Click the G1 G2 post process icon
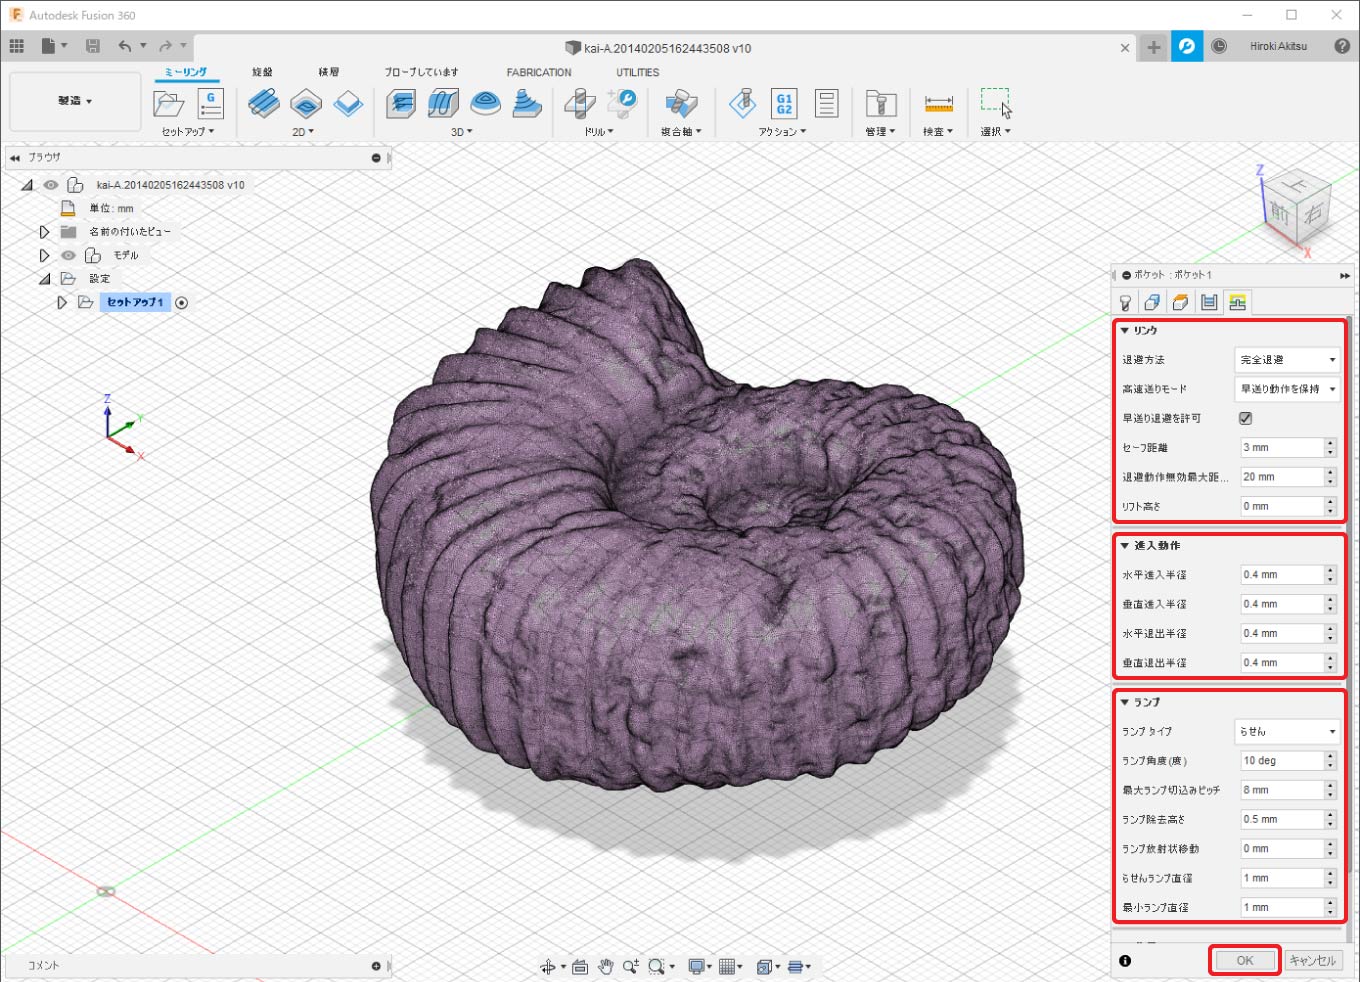Viewport: 1360px width, 982px height. tap(784, 104)
